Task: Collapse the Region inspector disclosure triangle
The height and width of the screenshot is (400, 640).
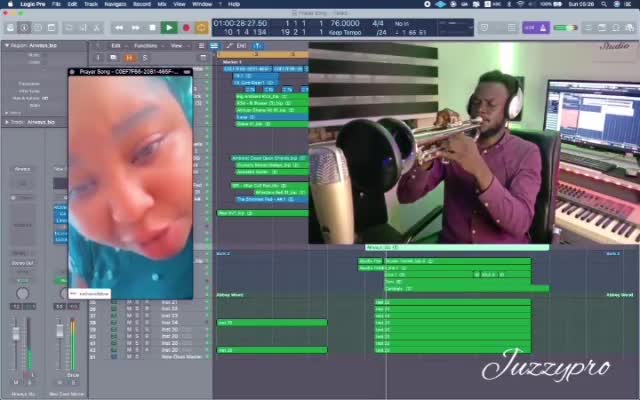Action: pyautogui.click(x=7, y=45)
